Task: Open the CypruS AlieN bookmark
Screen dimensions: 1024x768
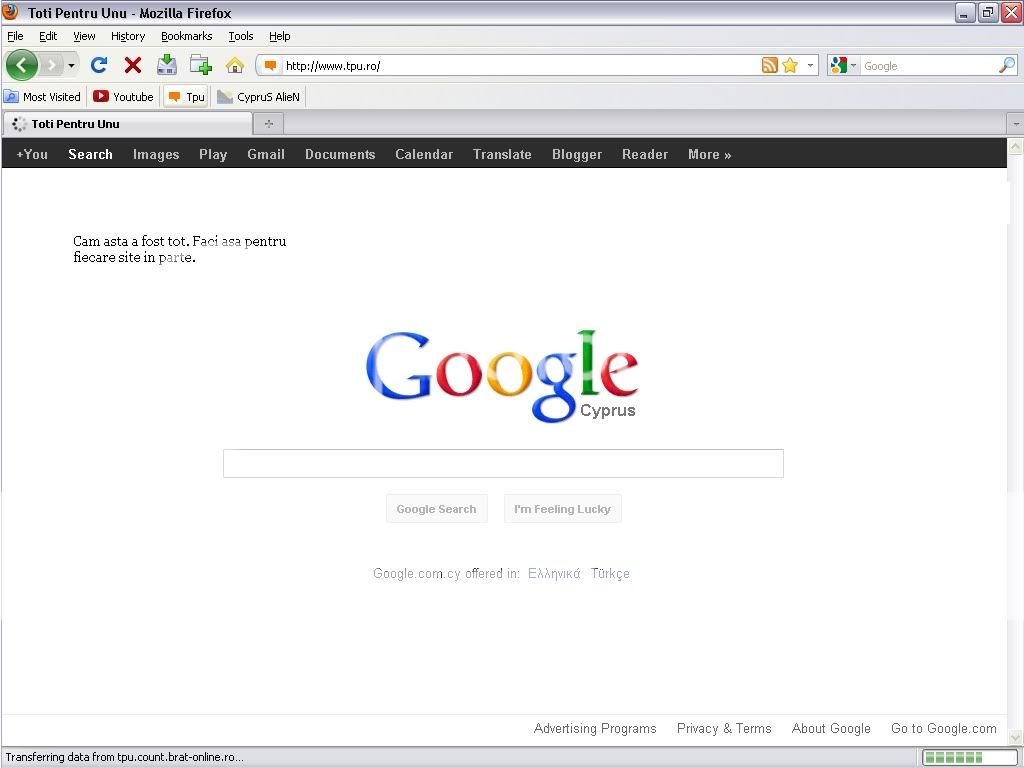Action: point(259,97)
